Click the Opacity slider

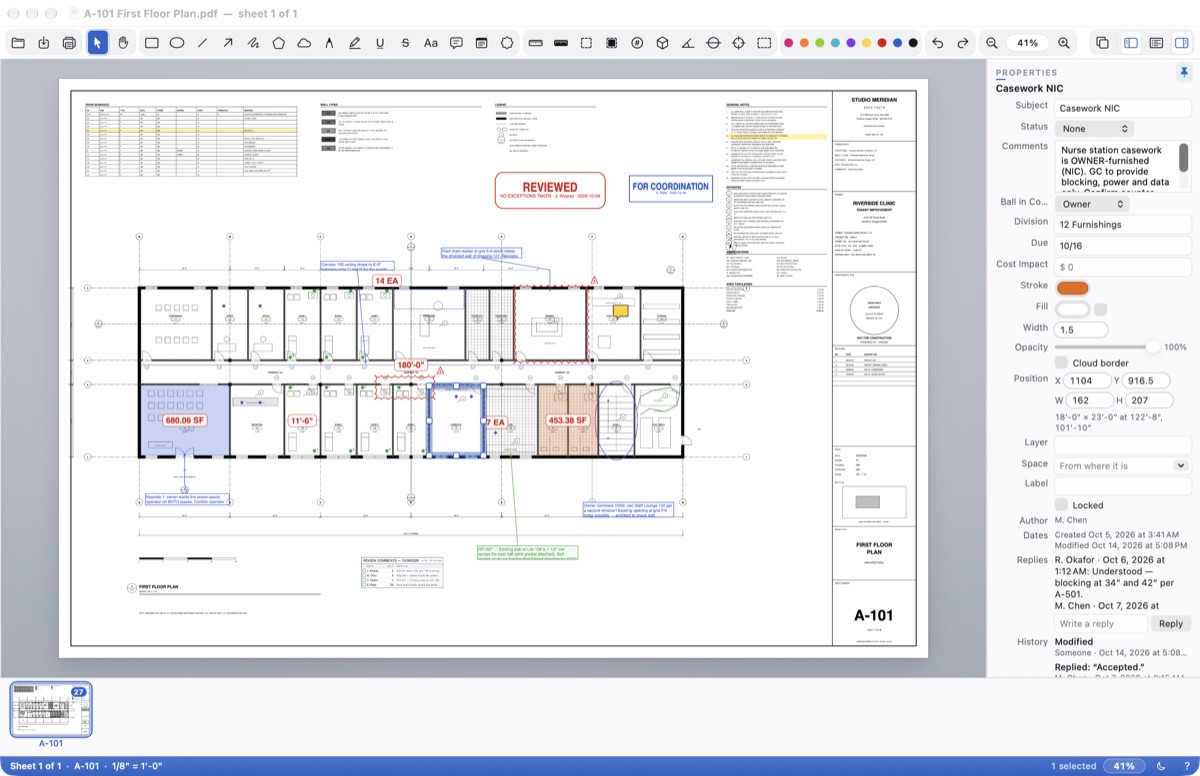[1107, 347]
